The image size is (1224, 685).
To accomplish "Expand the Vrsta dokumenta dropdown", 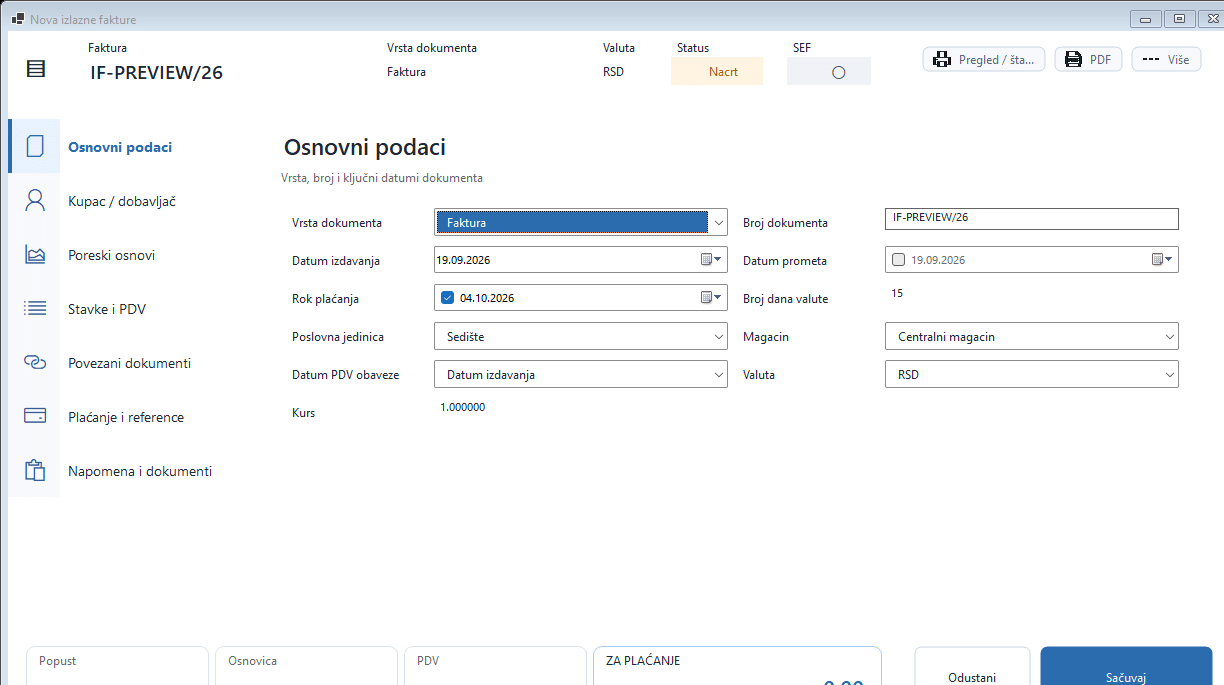I will pos(718,222).
